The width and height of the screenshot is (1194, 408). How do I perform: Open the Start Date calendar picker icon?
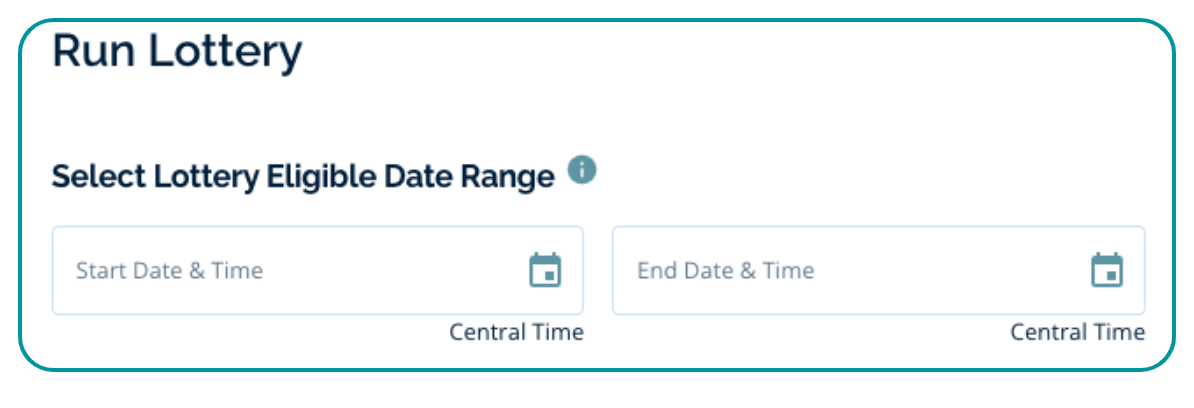[x=545, y=270]
